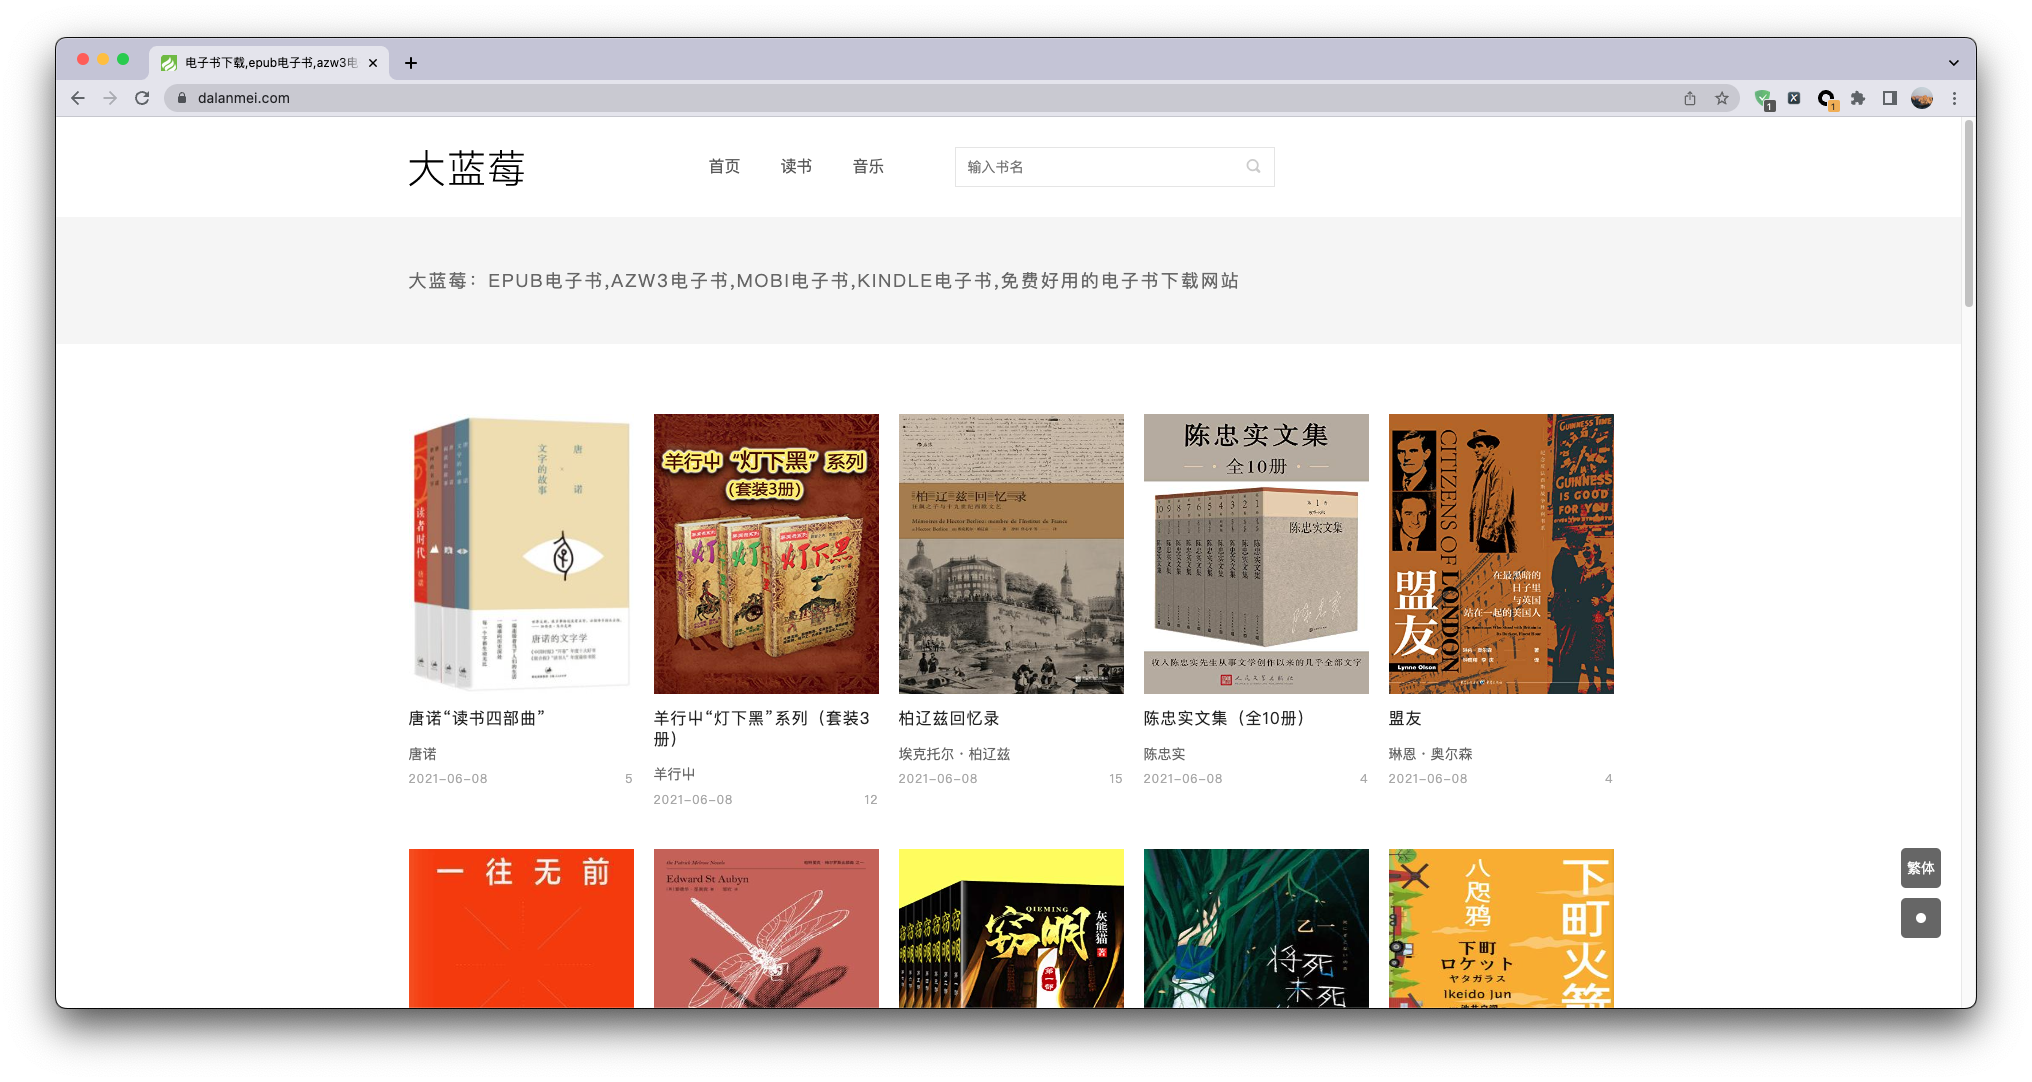This screenshot has height=1082, width=2032.
Task: Open the 唐诺"读书四部曲" cover
Action: (521, 553)
